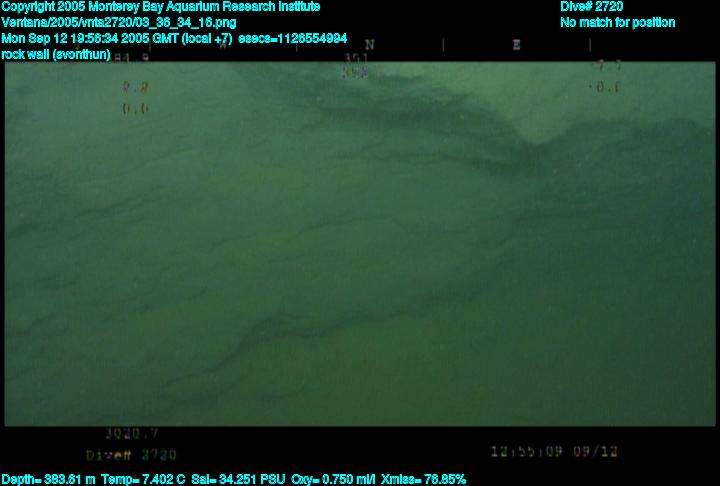Click the 12:55:09 09/12 video timecode
720x486 pixels.
555,452
